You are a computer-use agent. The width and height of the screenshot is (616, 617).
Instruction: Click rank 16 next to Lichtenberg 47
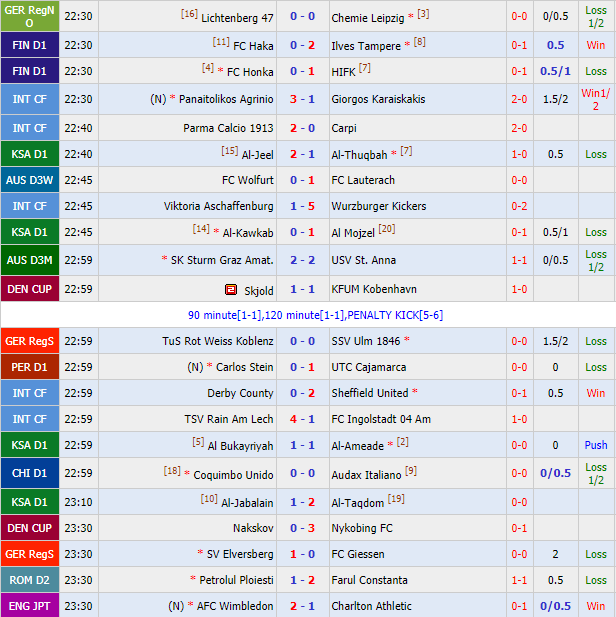[x=189, y=14]
